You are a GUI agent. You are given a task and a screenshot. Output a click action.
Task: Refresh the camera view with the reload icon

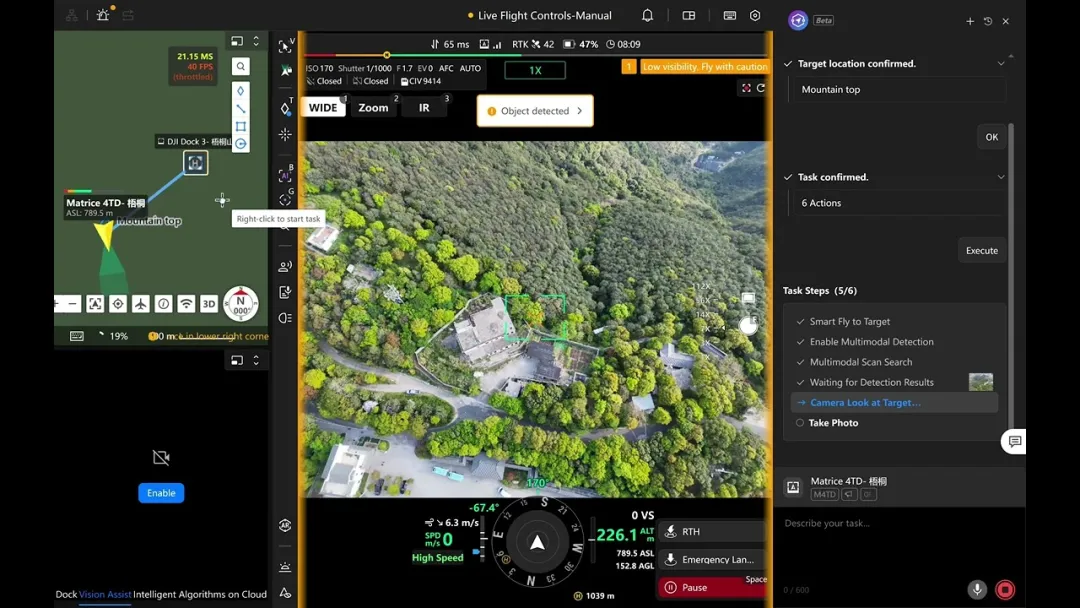point(761,88)
